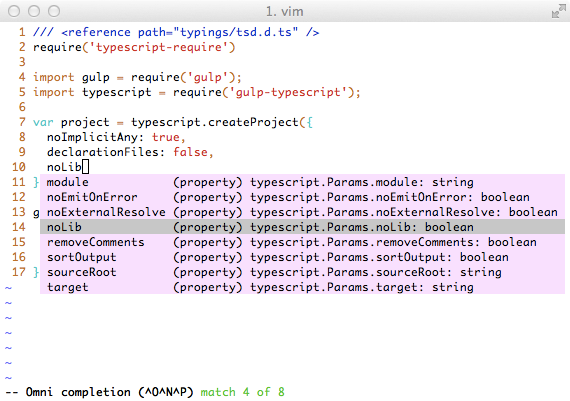Click 'typescript-require' string on line 2
The width and height of the screenshot is (570, 401).
coord(159,47)
